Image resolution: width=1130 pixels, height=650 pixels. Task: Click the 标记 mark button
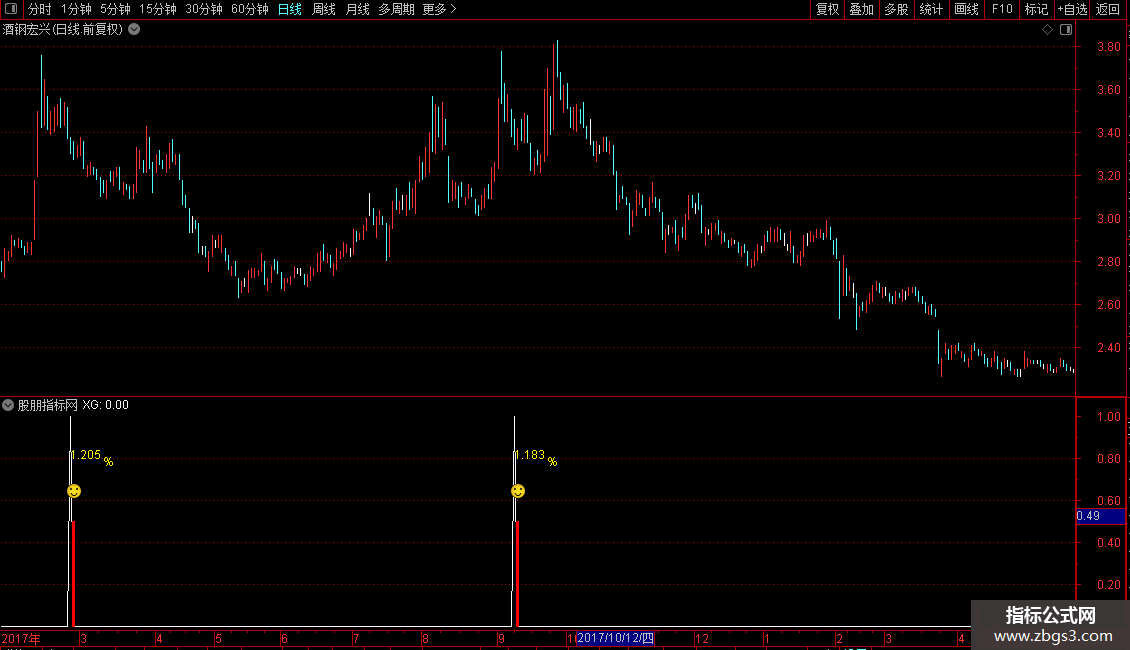coord(1036,9)
